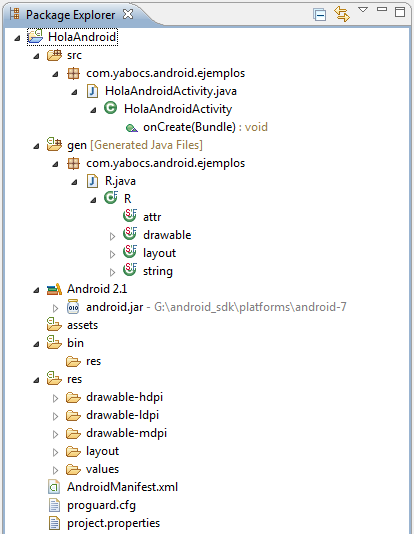Click the android.jar archive icon

coord(73,307)
